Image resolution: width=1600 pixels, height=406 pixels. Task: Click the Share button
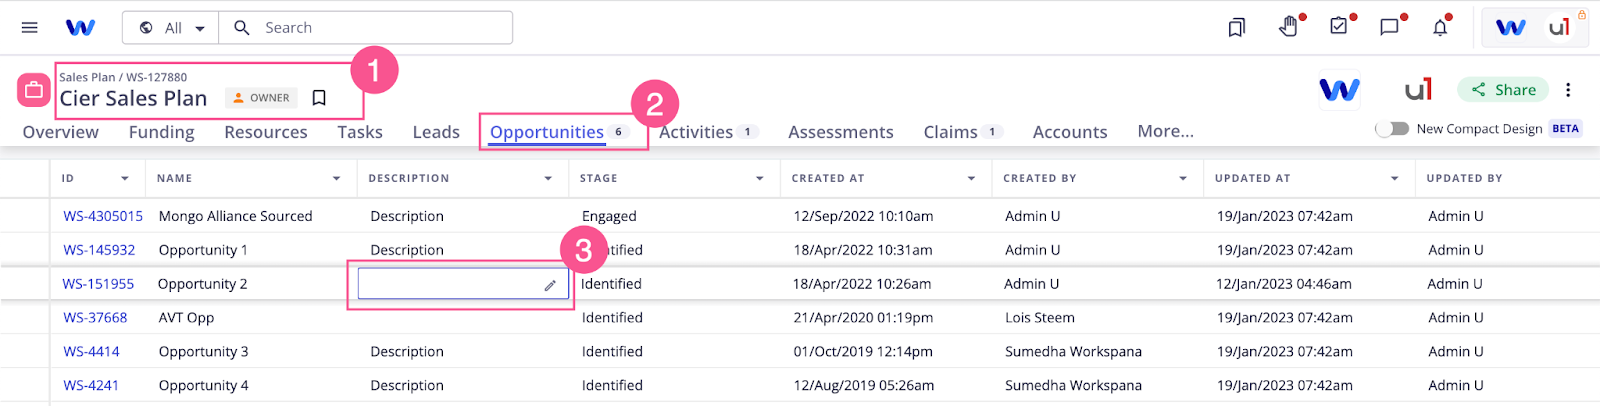tap(1503, 90)
